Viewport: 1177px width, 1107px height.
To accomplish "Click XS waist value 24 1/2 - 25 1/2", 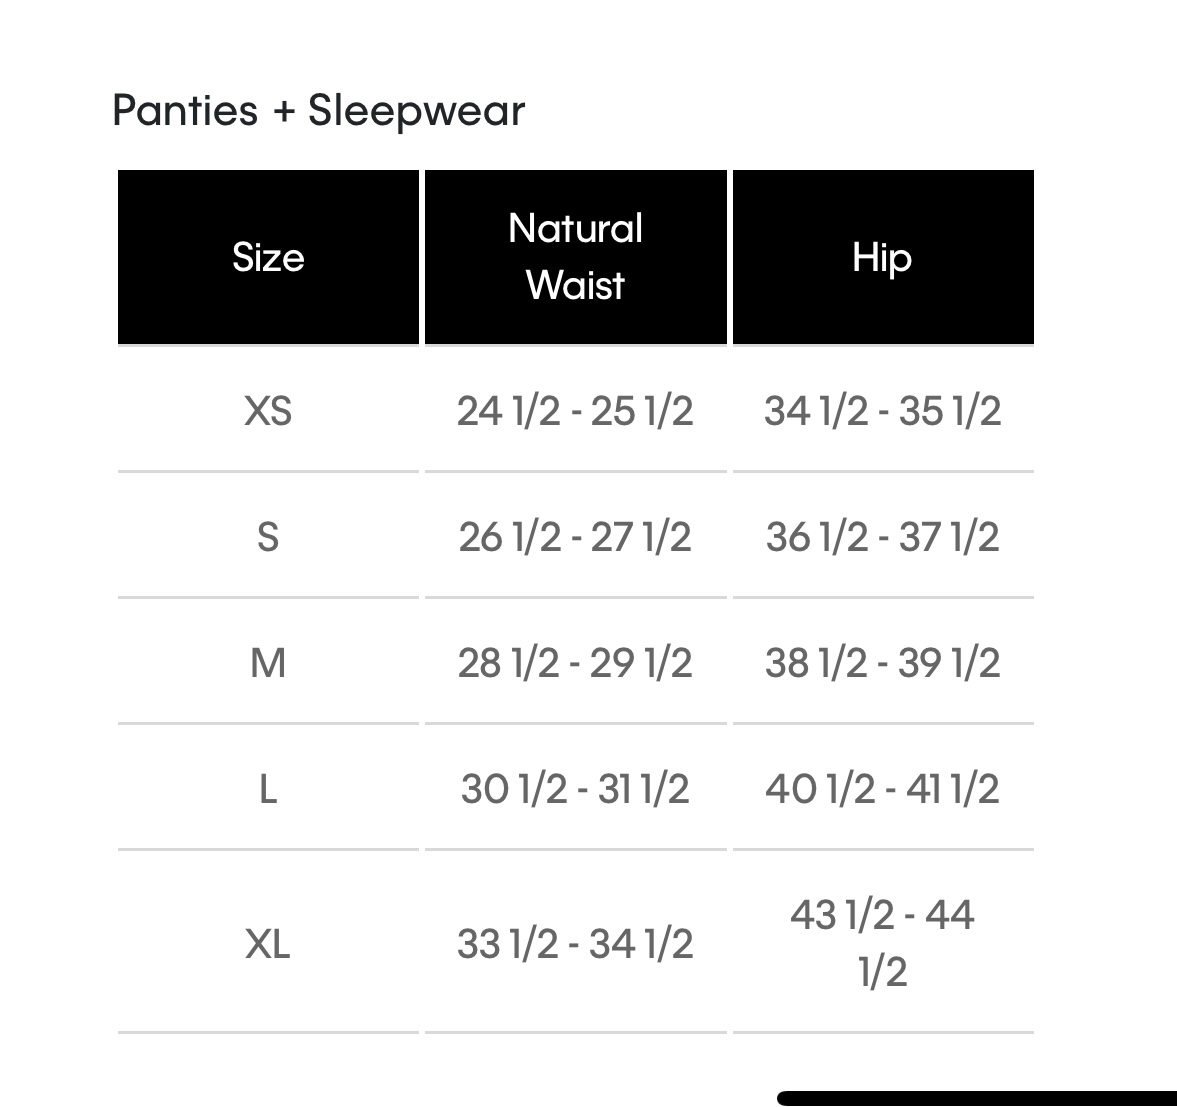I will pos(575,411).
